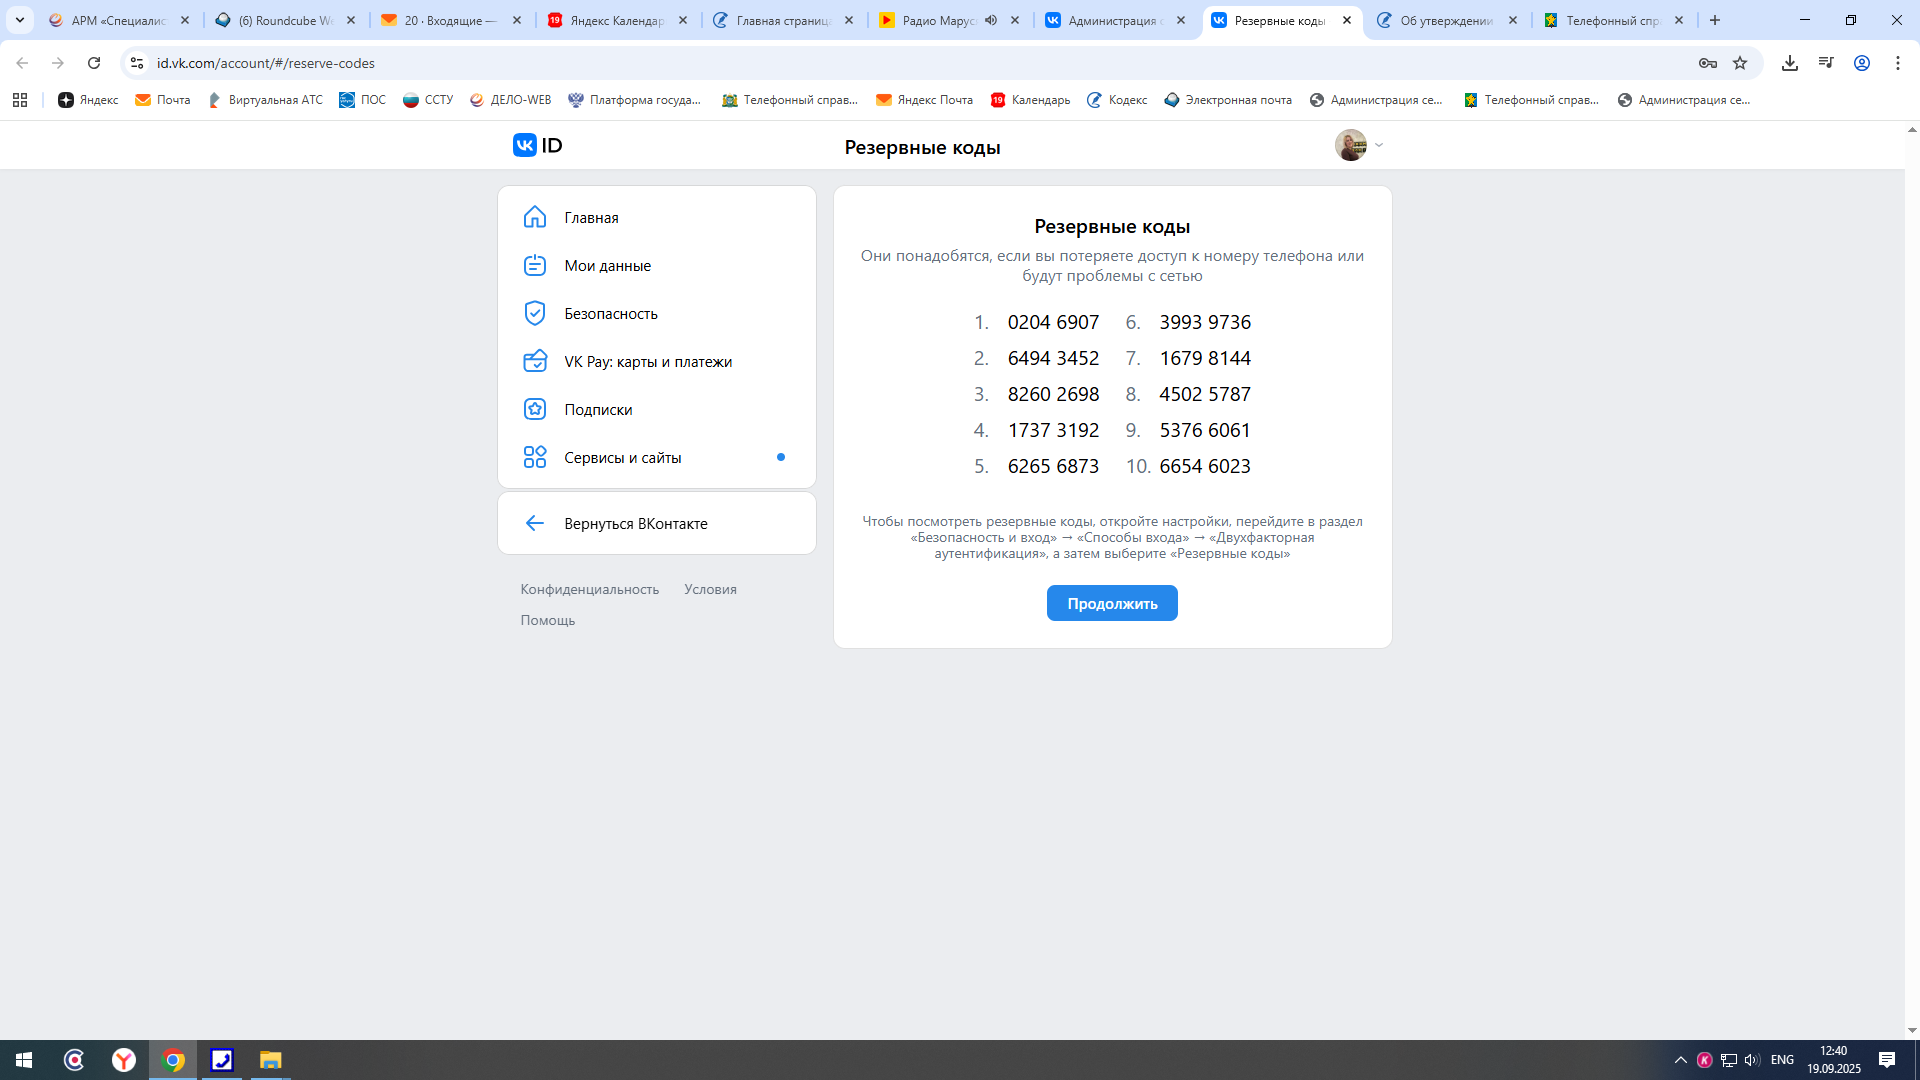Open the Конфиденциальность link
Image resolution: width=1920 pixels, height=1080 pixels.
tap(589, 589)
